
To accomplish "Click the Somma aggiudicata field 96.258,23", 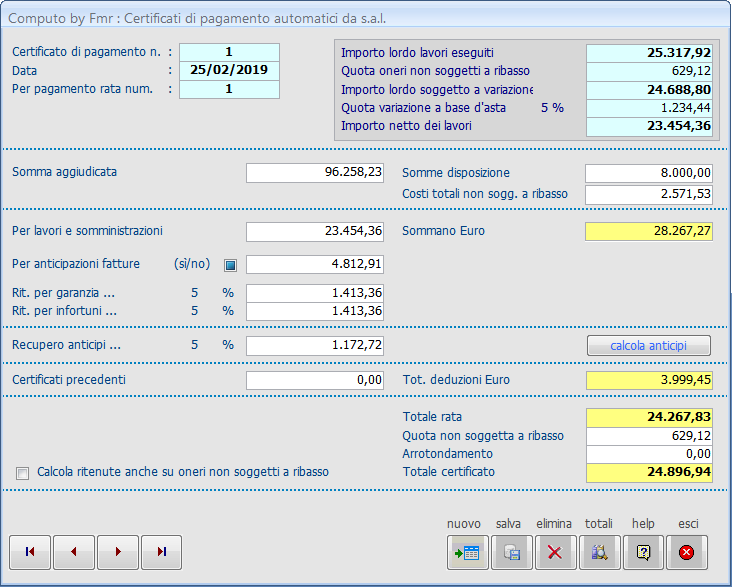I will [x=315, y=173].
